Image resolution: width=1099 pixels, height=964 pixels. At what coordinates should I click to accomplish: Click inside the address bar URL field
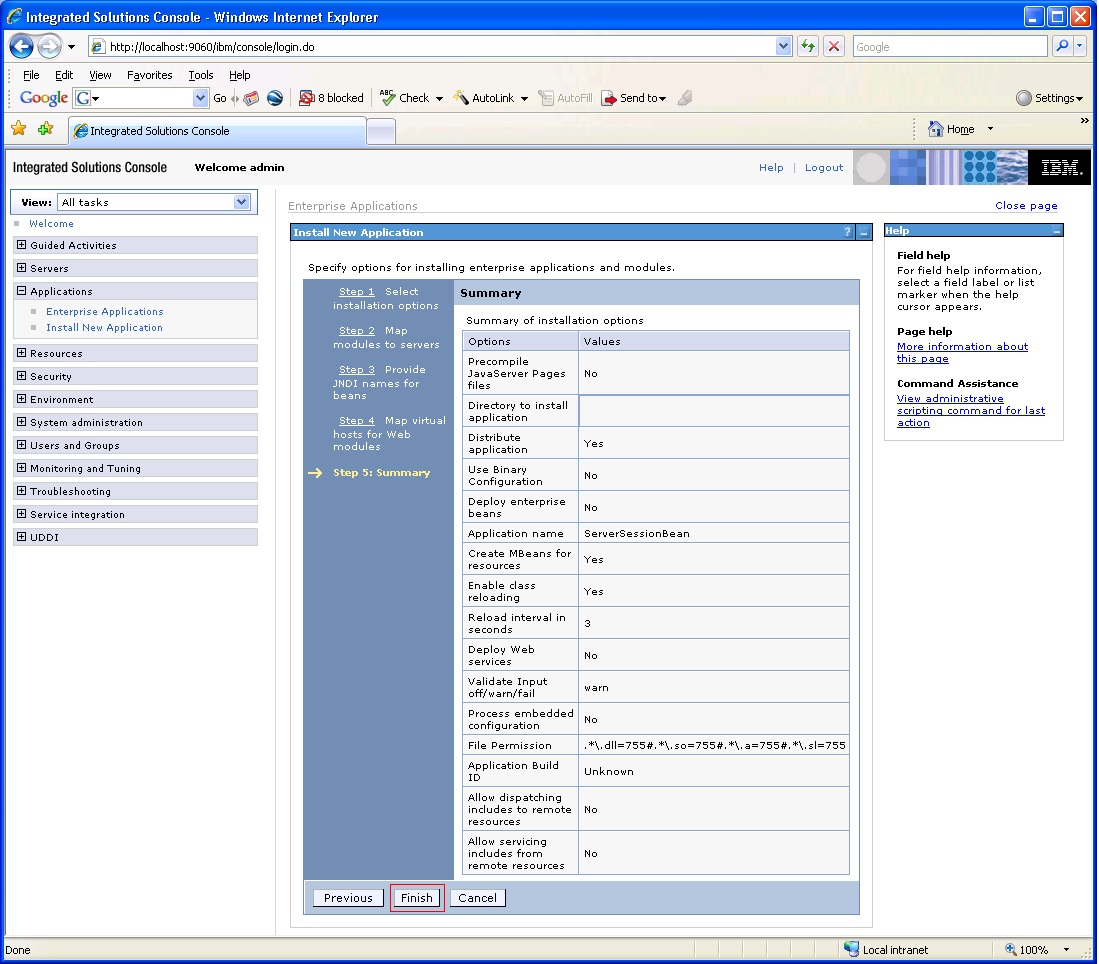[x=442, y=47]
